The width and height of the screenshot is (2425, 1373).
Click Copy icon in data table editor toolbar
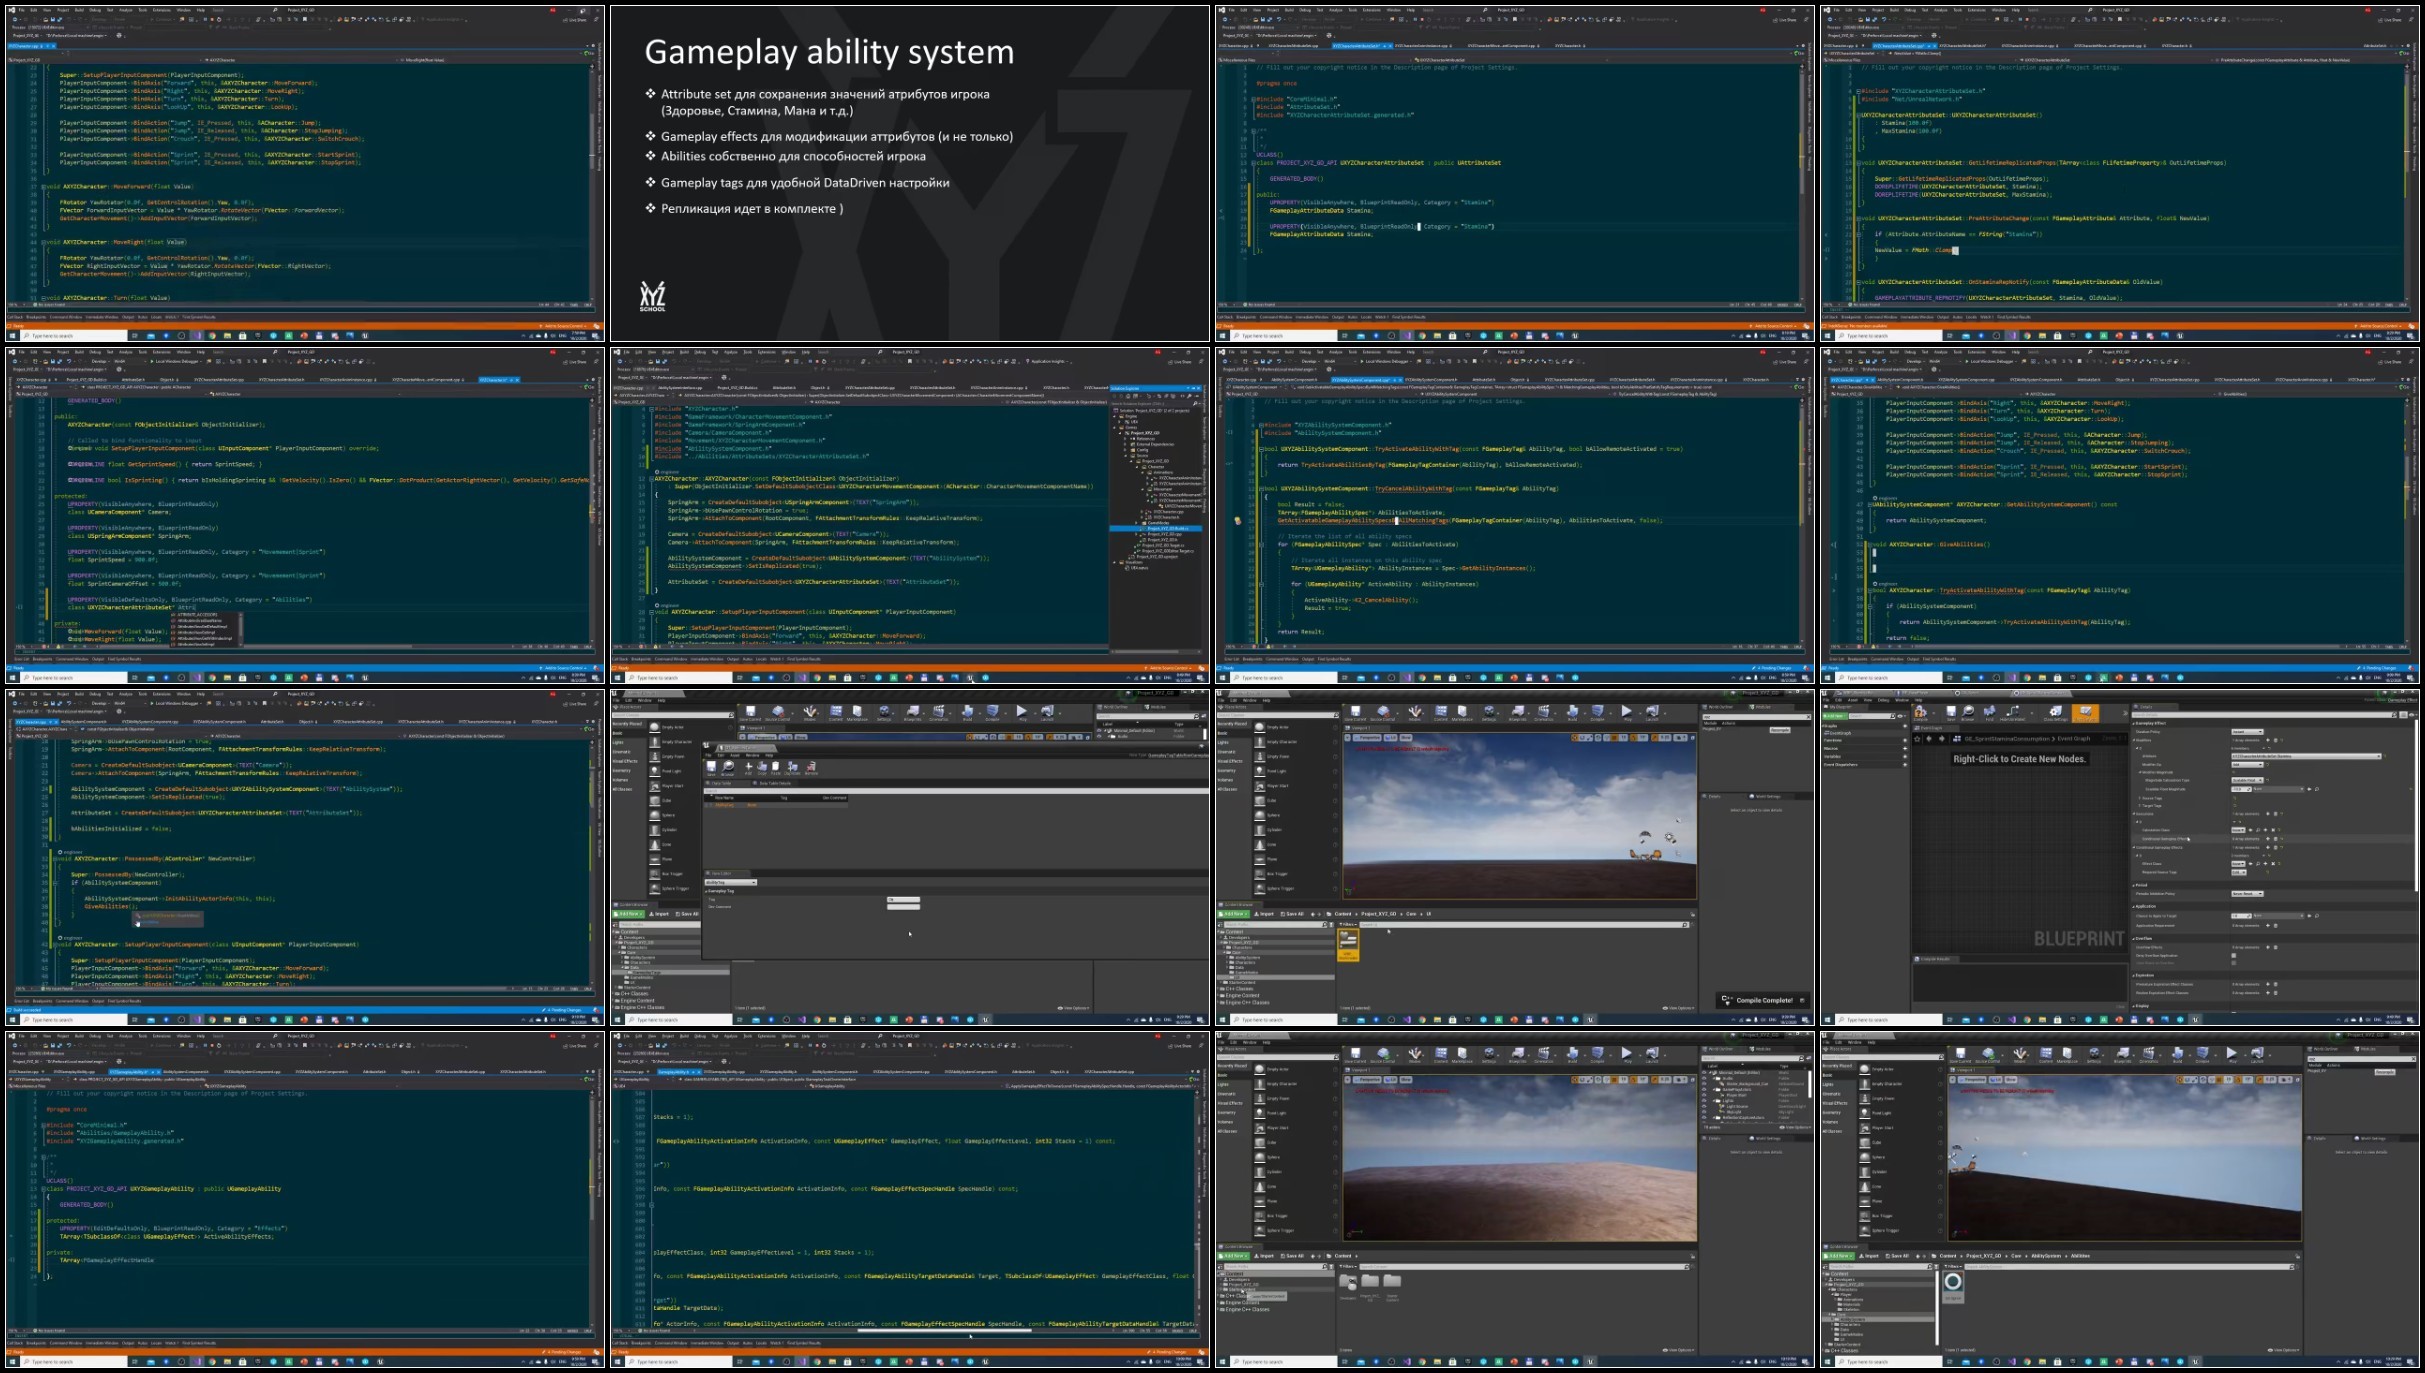(762, 768)
